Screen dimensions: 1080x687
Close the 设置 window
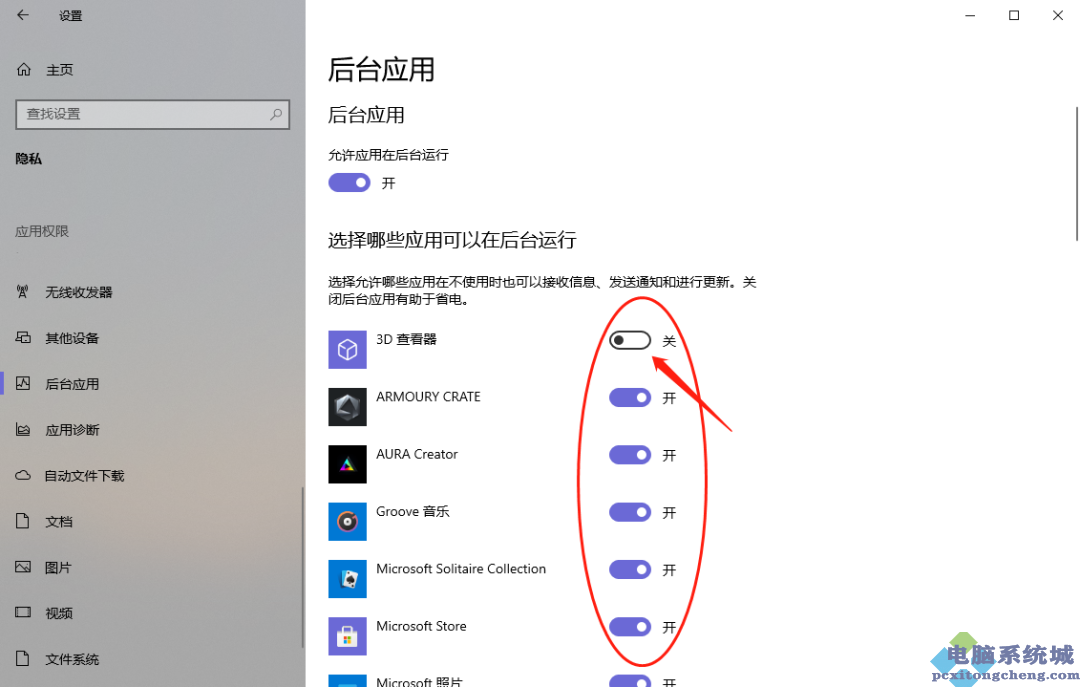point(1058,15)
